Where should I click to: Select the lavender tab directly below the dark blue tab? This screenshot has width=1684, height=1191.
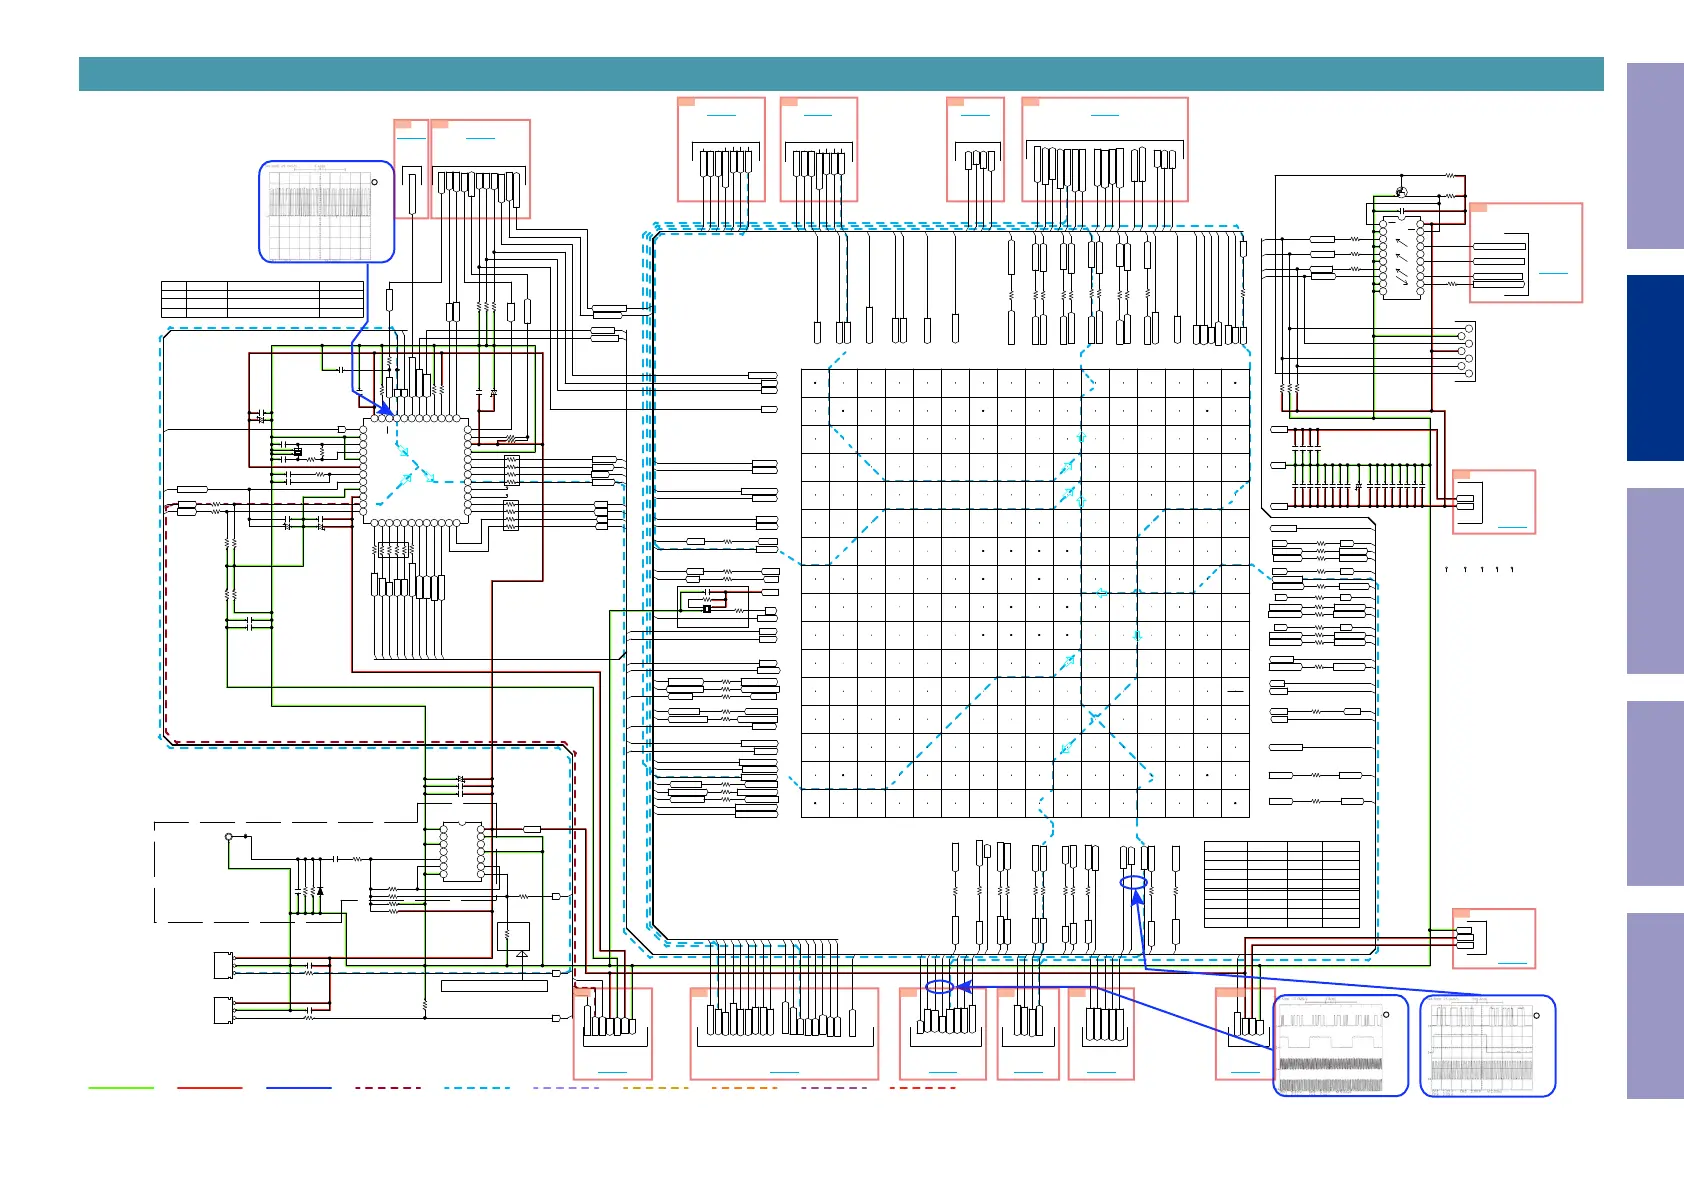click(1655, 580)
